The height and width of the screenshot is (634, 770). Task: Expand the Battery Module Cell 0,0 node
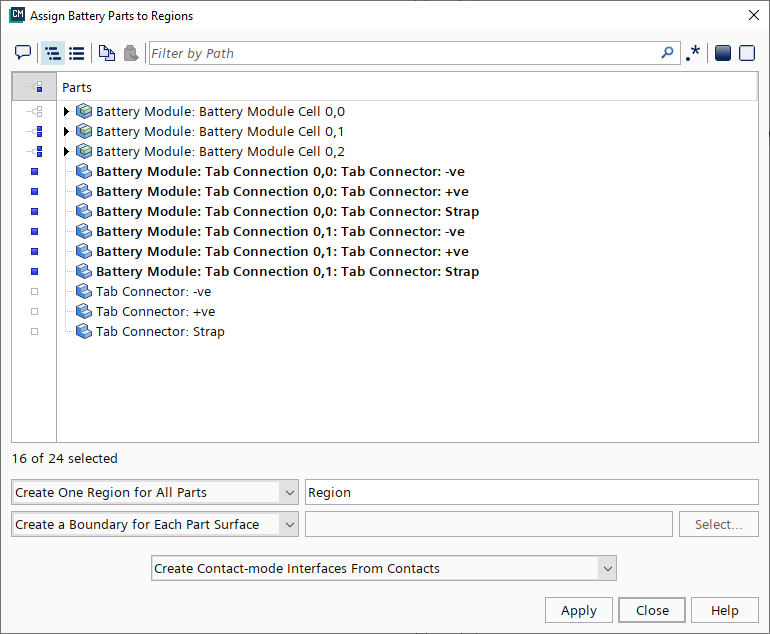pos(67,112)
